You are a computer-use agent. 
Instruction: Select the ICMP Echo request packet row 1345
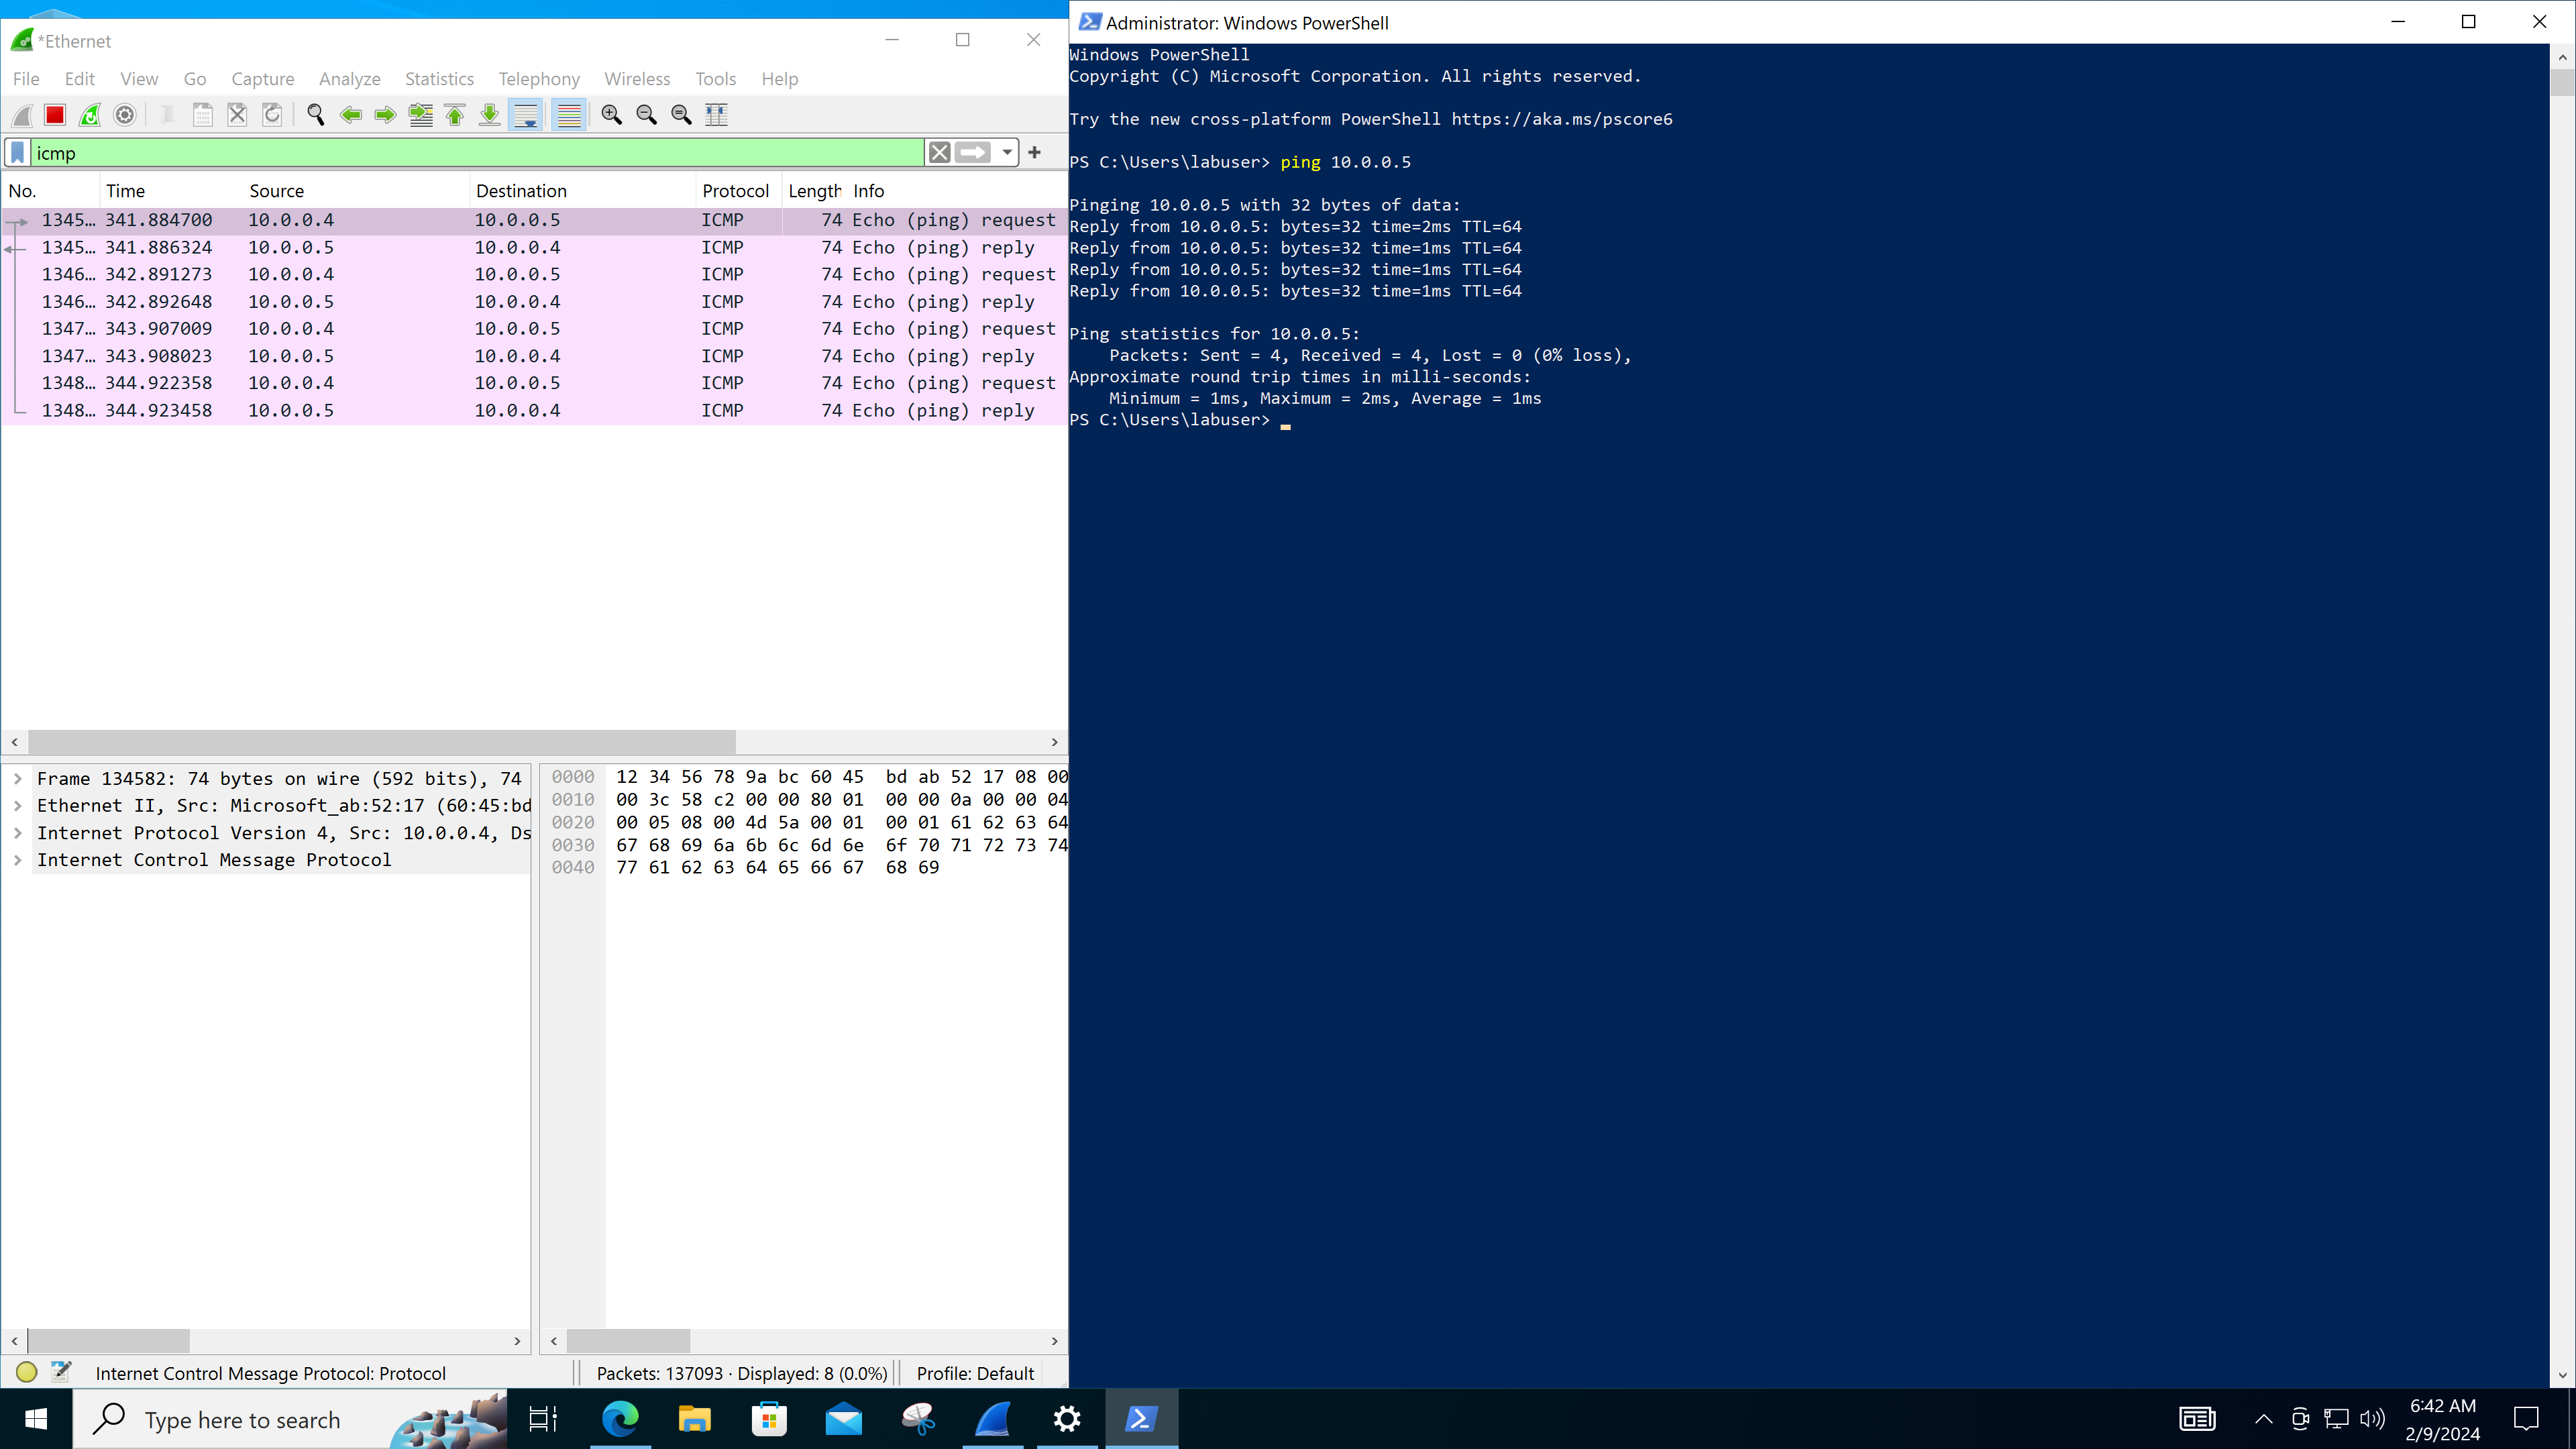[531, 219]
